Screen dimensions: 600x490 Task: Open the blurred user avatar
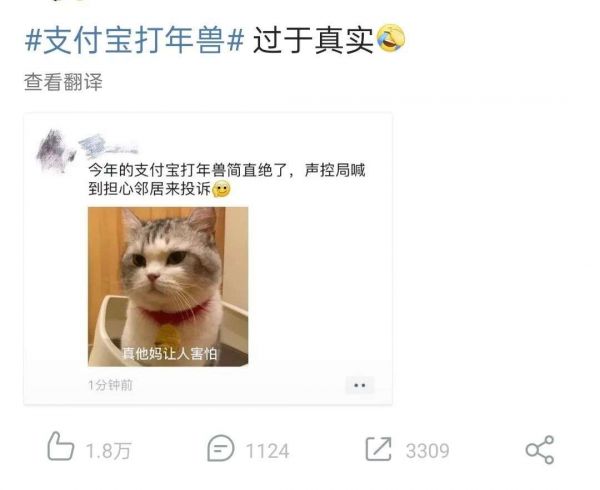coord(55,152)
